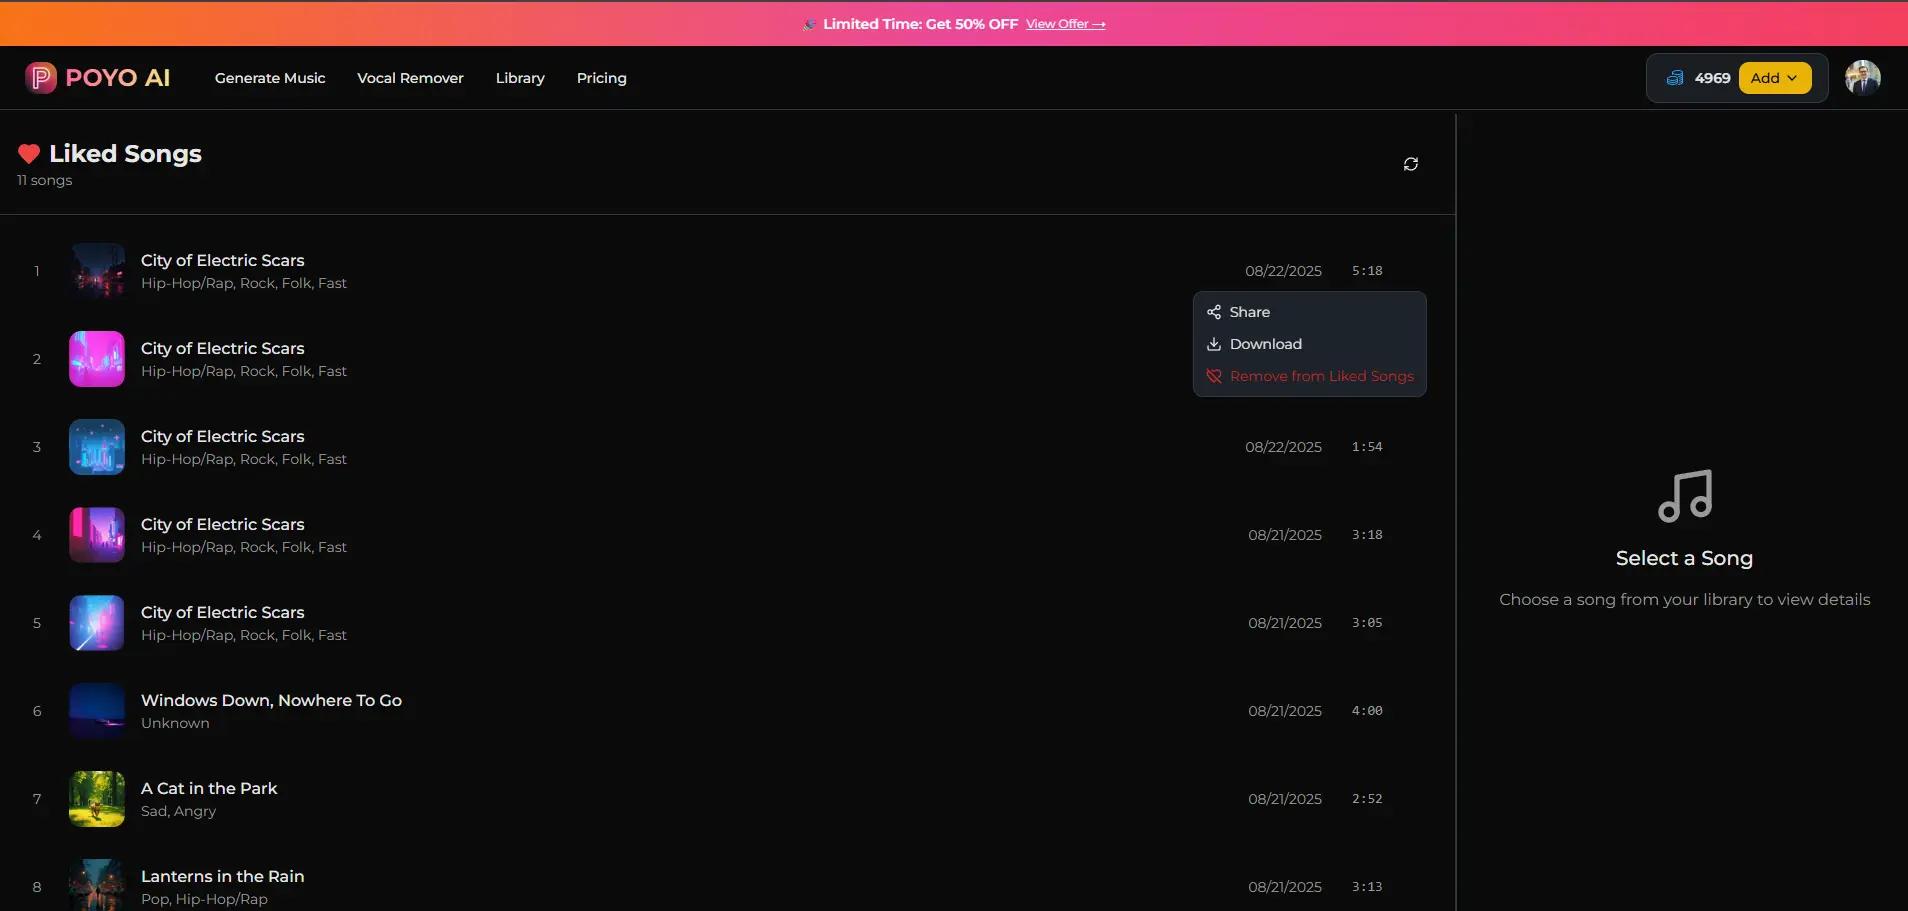The image size is (1908, 911).
Task: Click the refresh icon on Liked Songs
Action: pos(1410,163)
